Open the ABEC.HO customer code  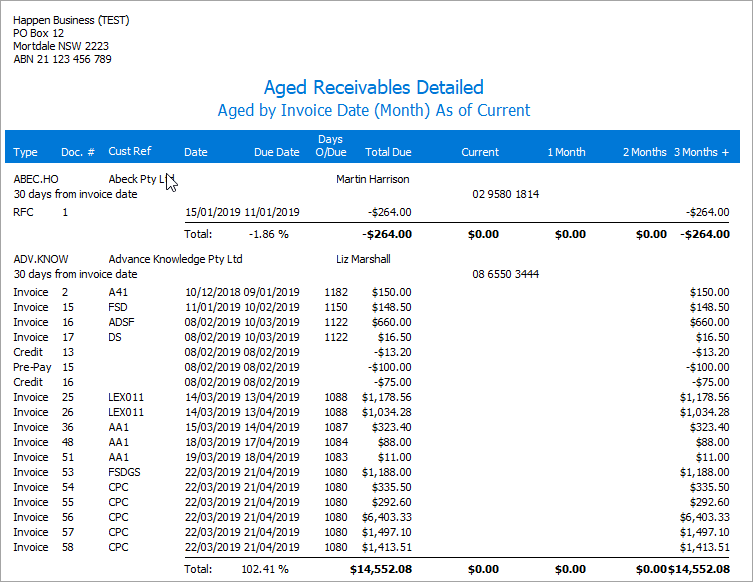pyautogui.click(x=36, y=180)
